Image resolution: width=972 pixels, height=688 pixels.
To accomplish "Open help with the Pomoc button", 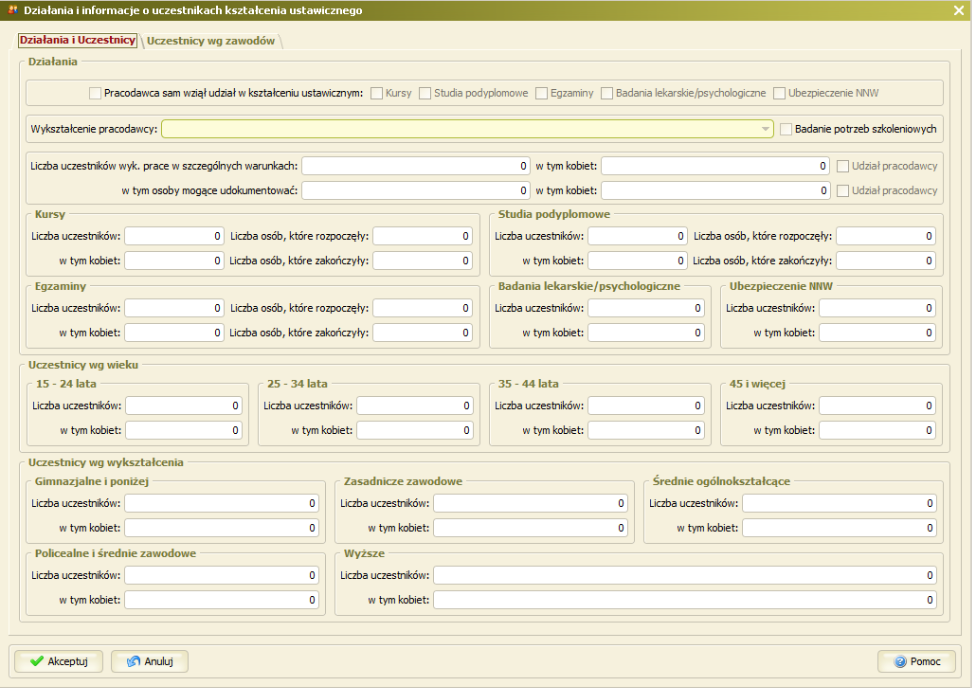I will [x=916, y=661].
